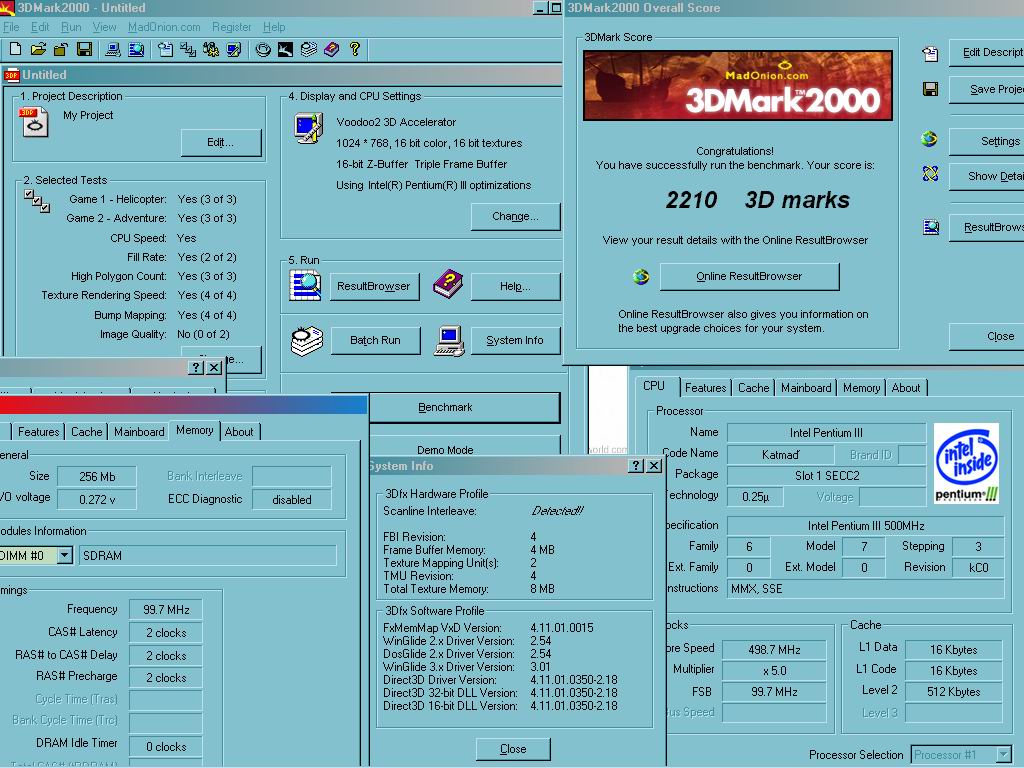The image size is (1024, 768).
Task: Click the globe icon beside Online ResultBrowser
Action: pos(641,277)
